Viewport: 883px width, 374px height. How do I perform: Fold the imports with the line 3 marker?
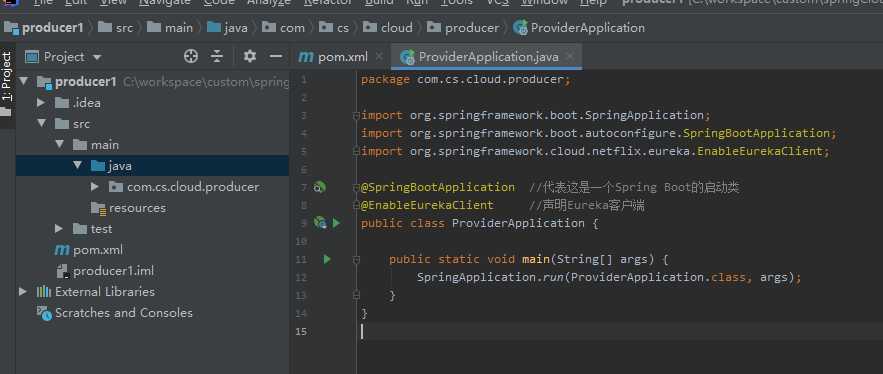(x=356, y=115)
